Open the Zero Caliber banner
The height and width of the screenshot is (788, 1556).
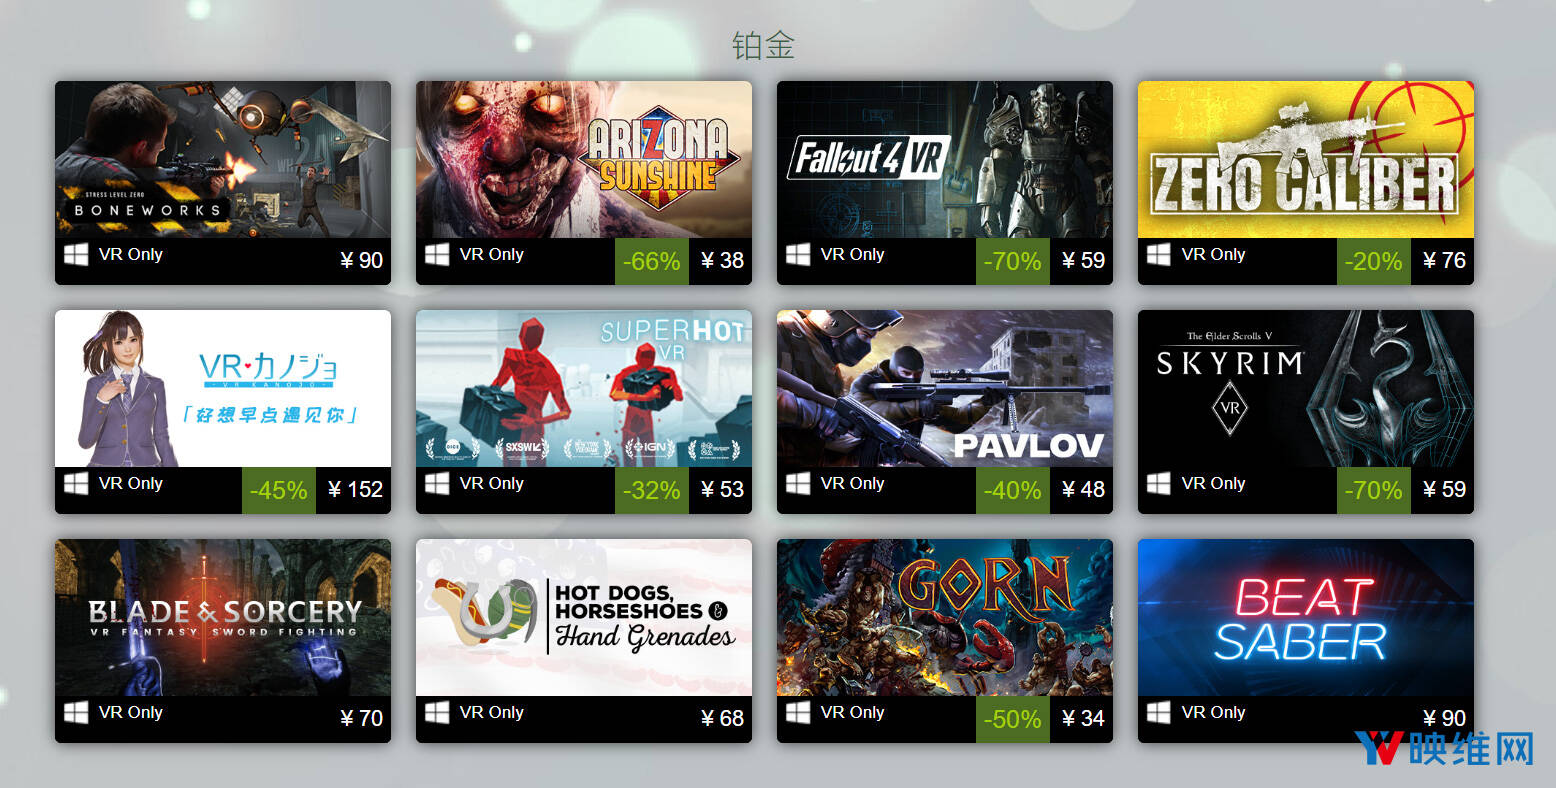coord(1306,159)
